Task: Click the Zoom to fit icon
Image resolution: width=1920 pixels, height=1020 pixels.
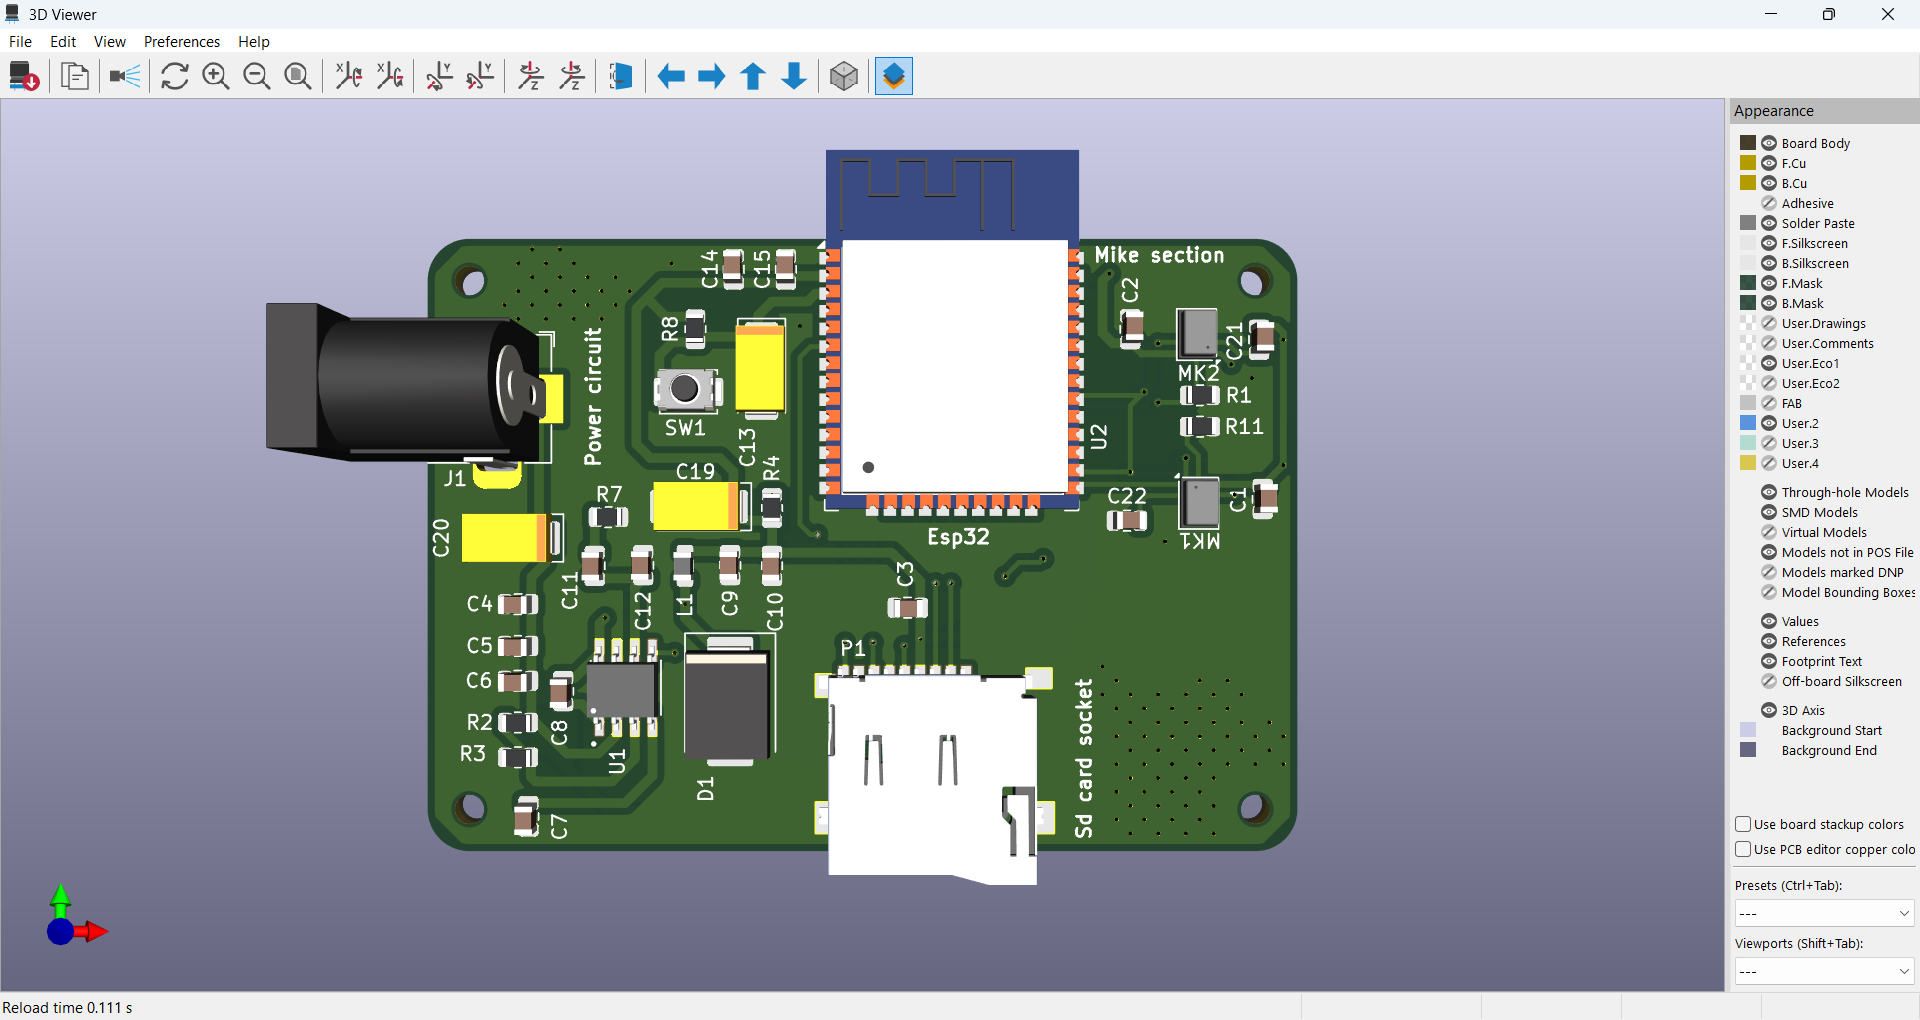Action: 298,76
